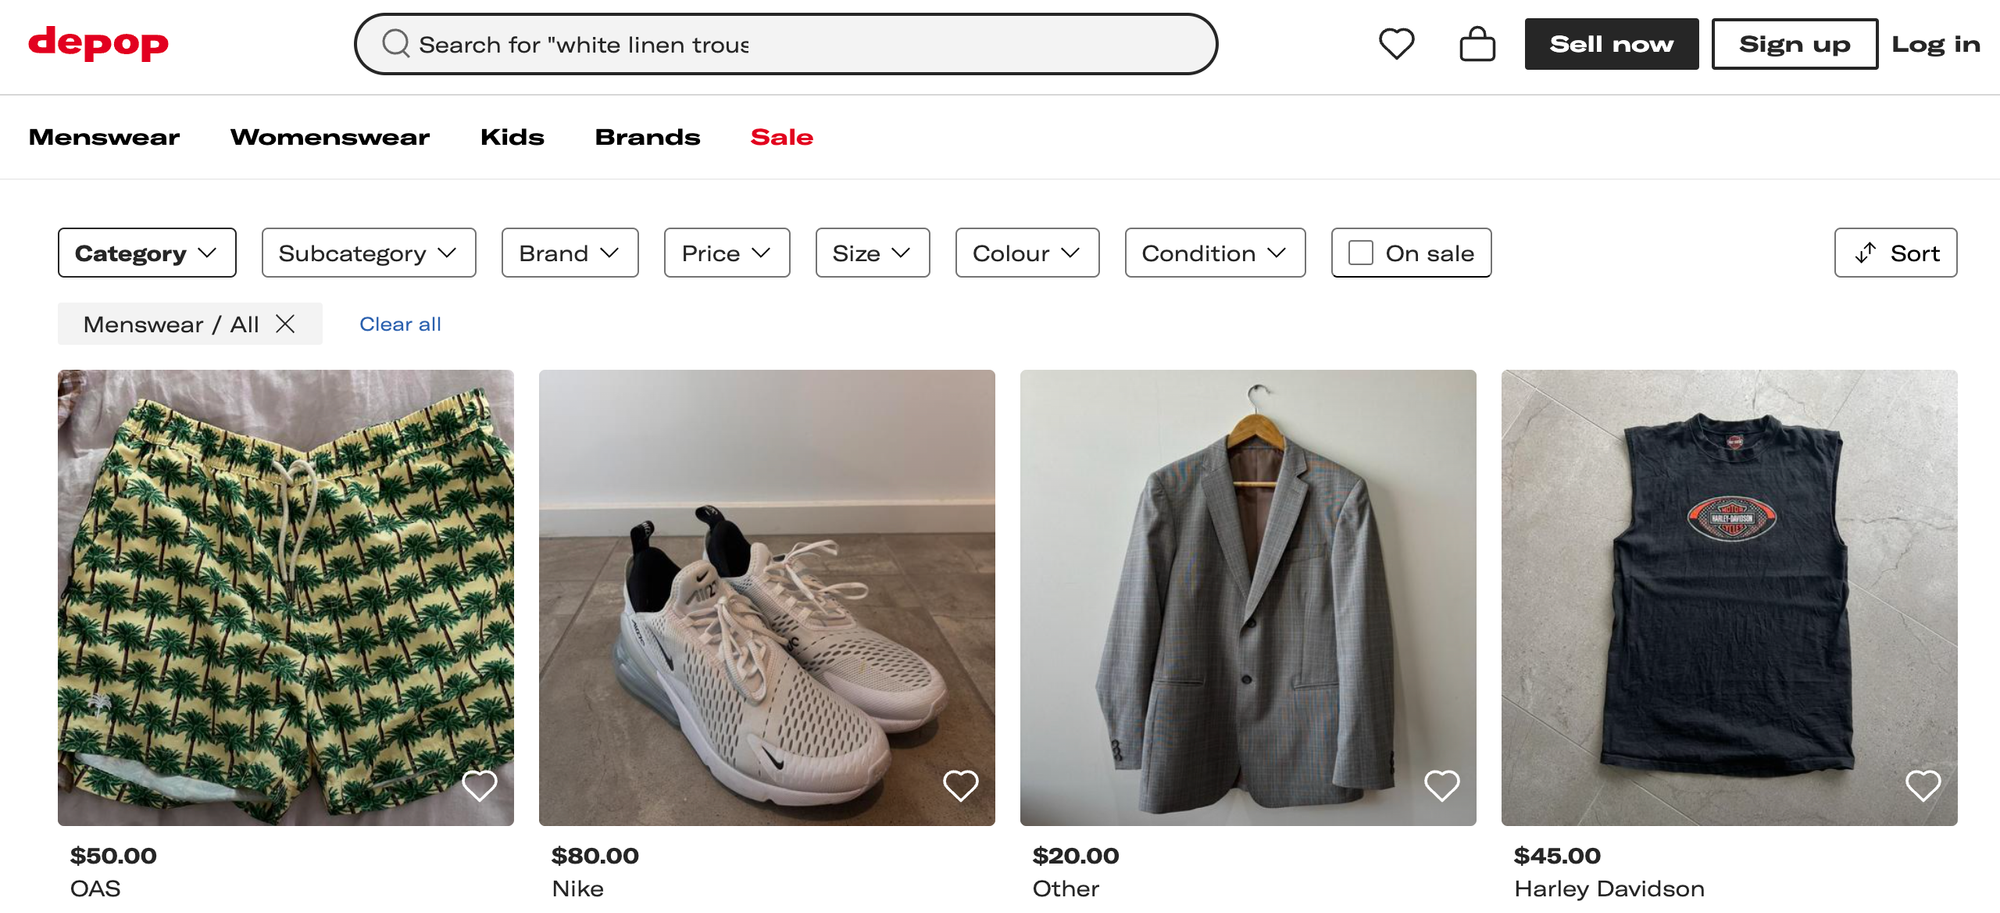Open your liked items via the heart icon
This screenshot has width=2000, height=913.
coord(1397,43)
